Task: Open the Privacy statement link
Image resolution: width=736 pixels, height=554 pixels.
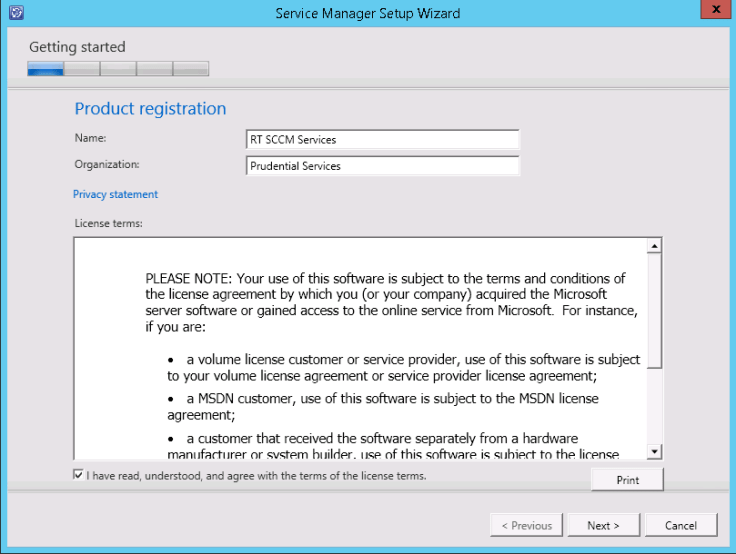Action: point(115,194)
